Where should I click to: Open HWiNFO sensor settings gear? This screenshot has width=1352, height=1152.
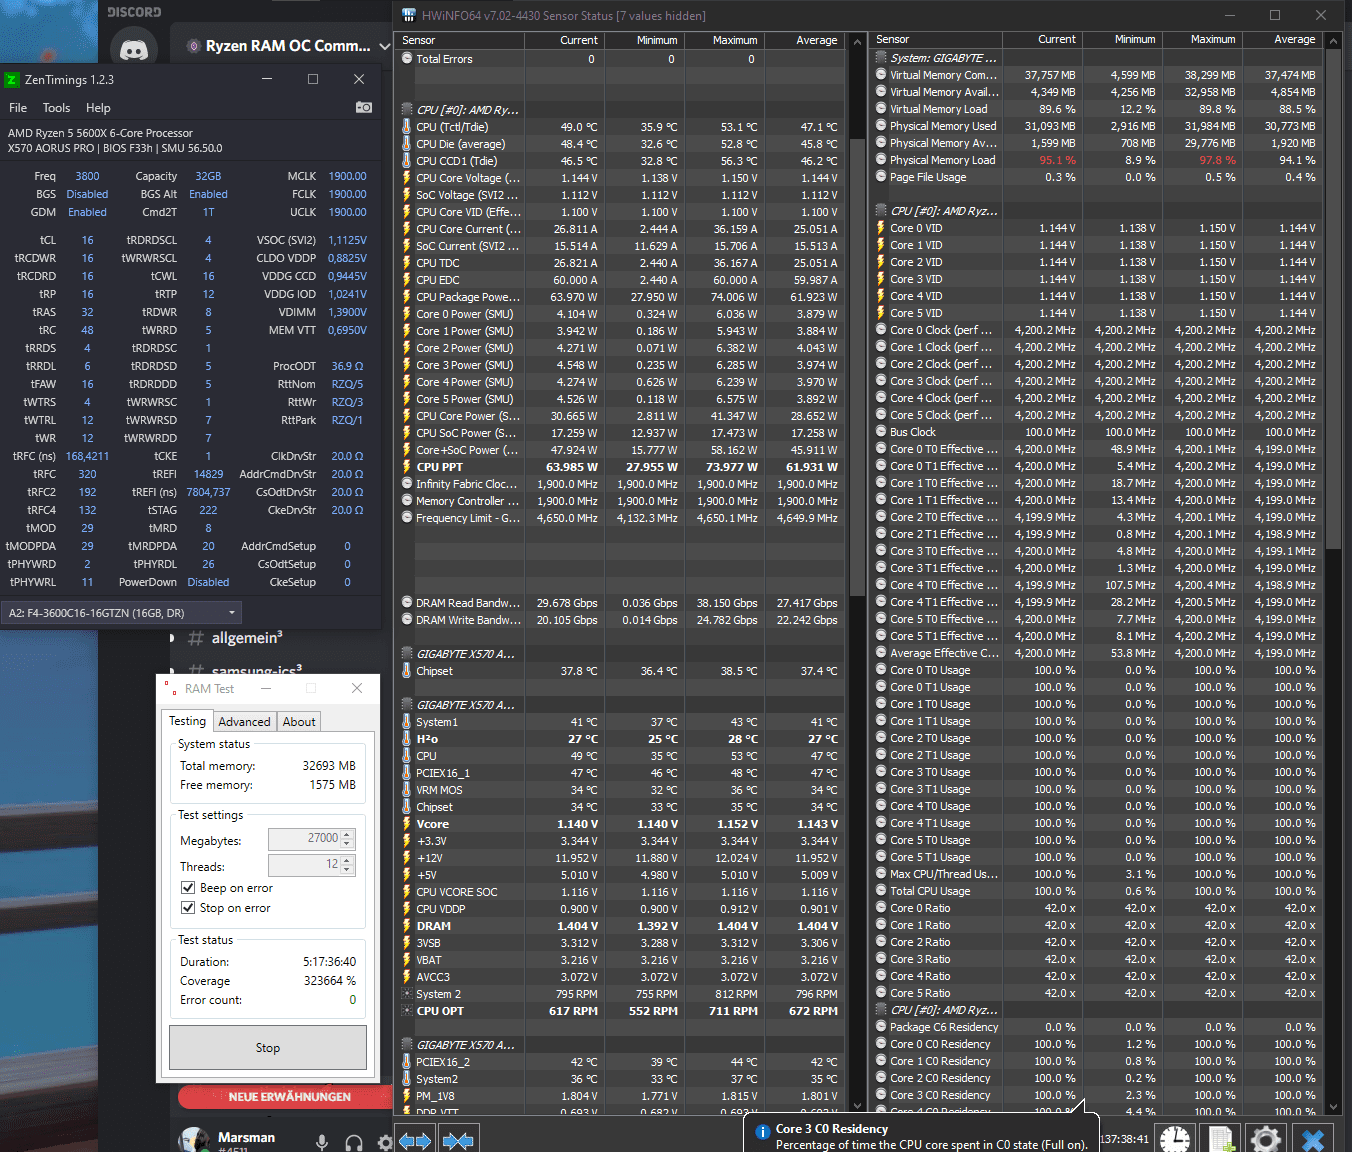point(1265,1139)
